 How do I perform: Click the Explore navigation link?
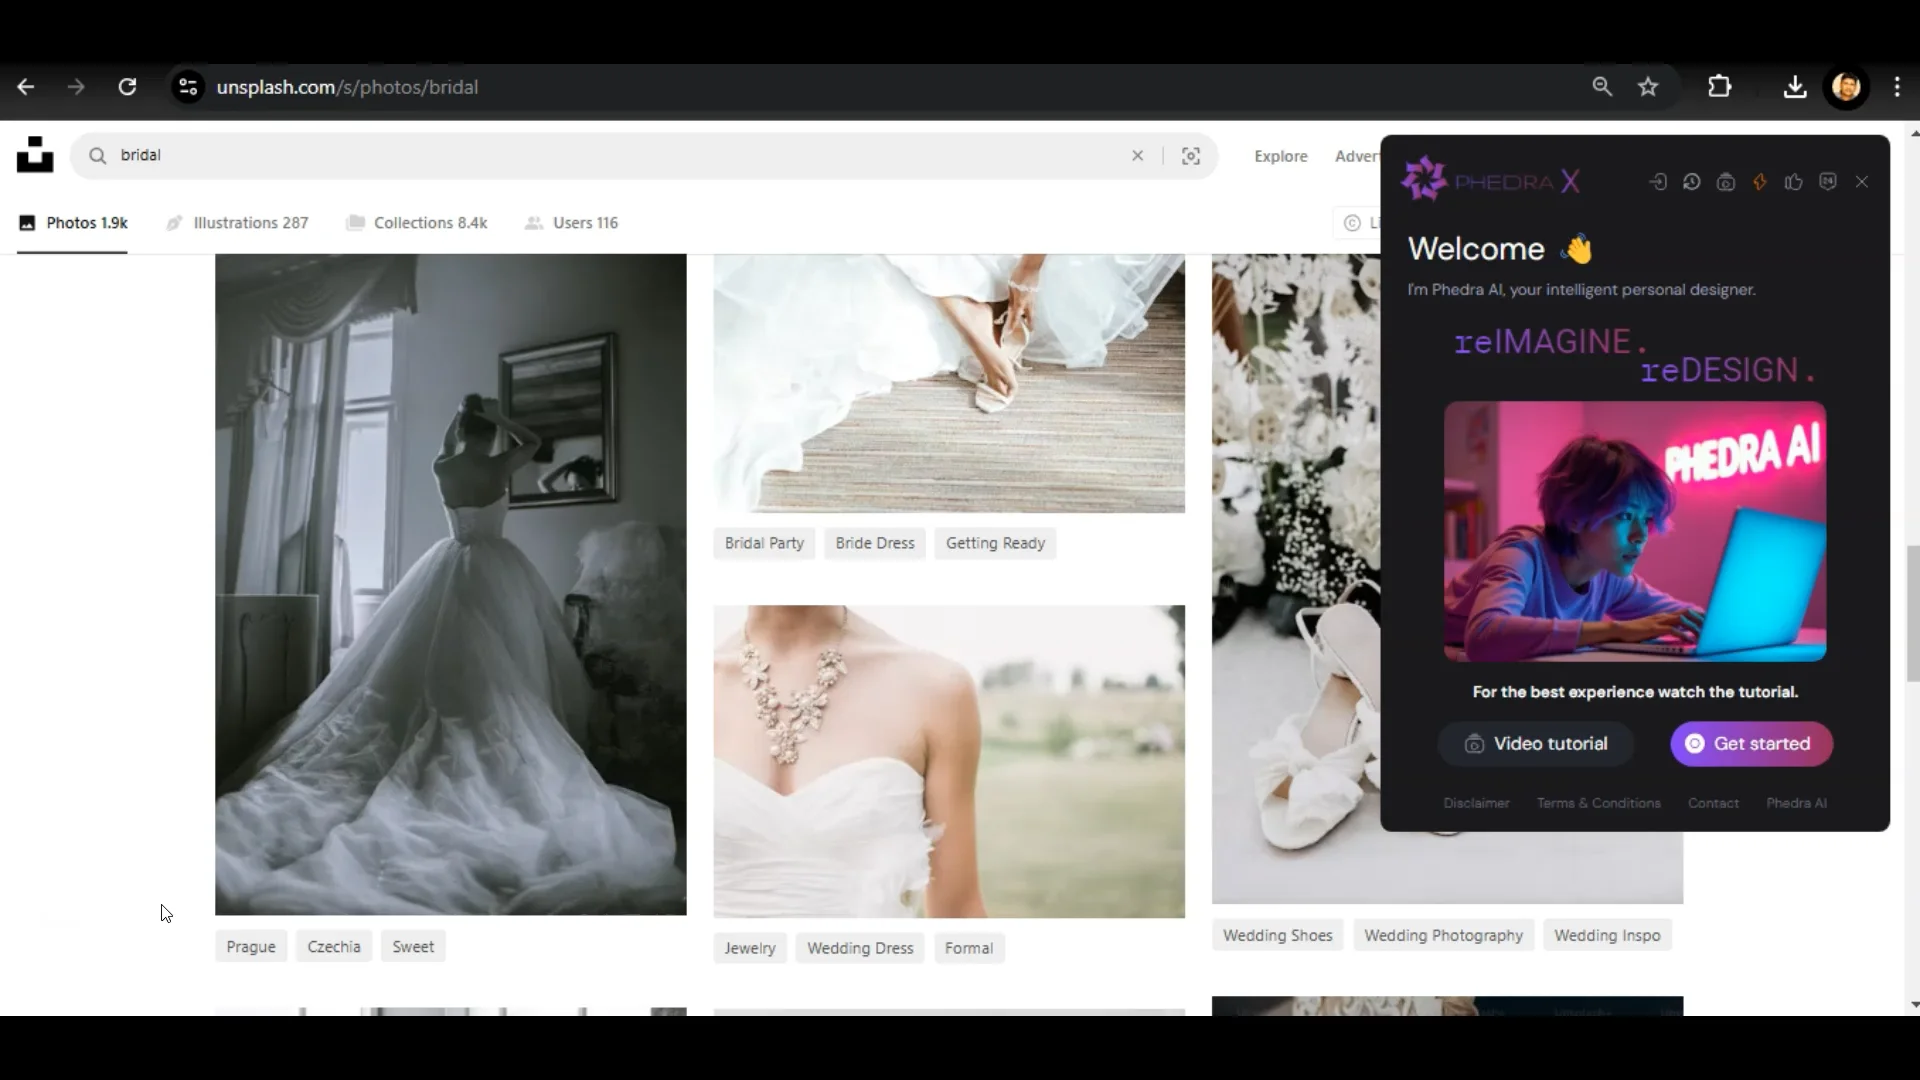pyautogui.click(x=1281, y=156)
